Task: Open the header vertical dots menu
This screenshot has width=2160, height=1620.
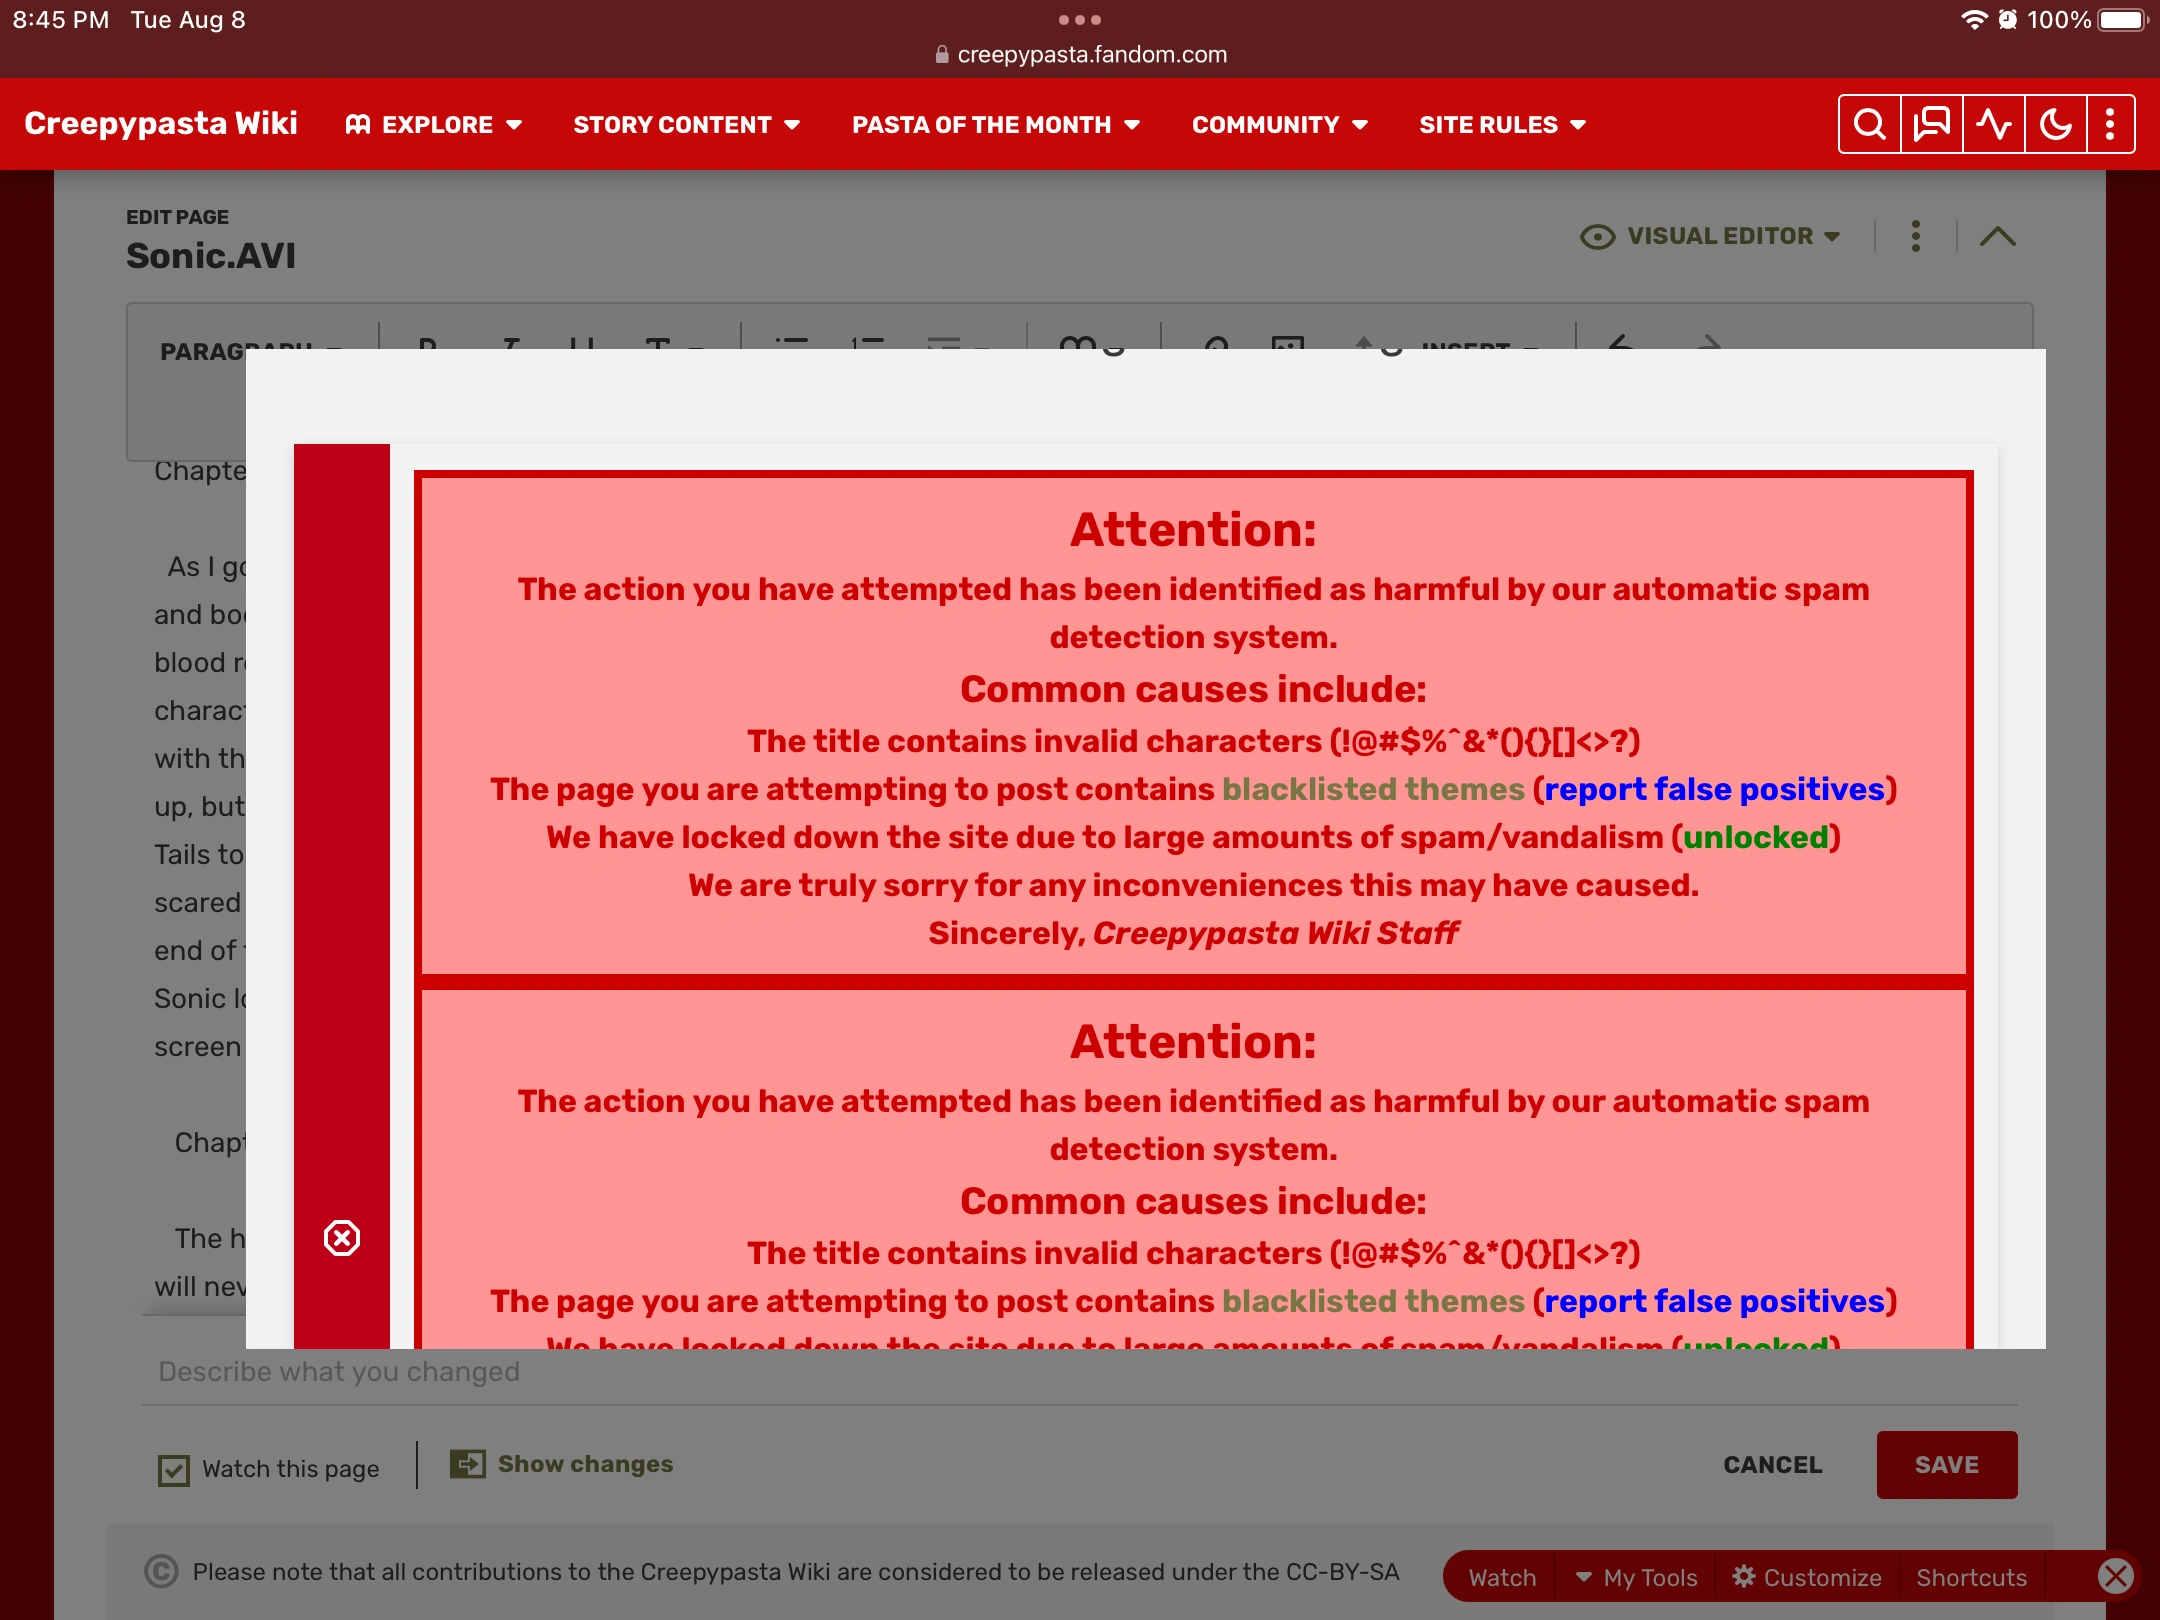Action: (x=2110, y=125)
